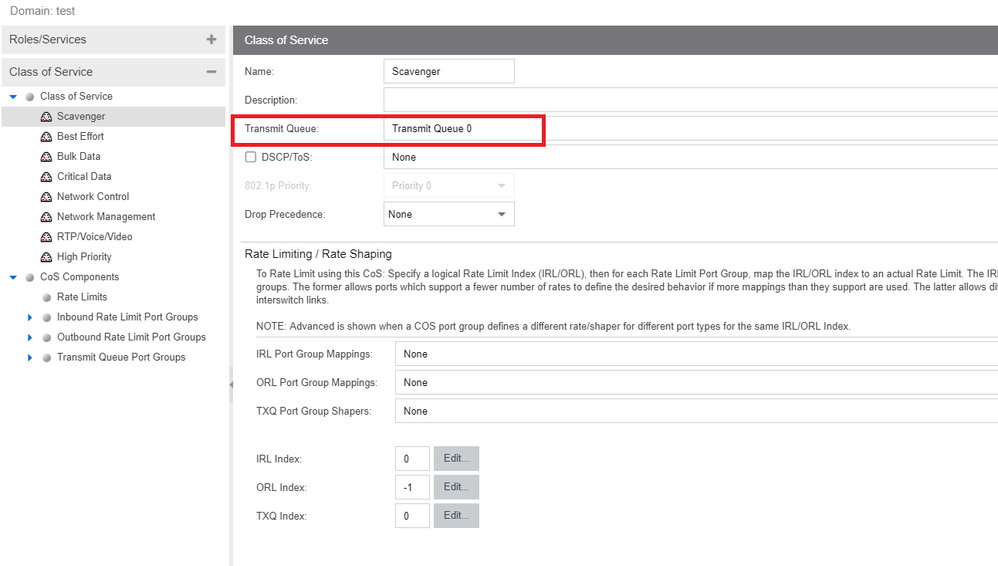This screenshot has width=998, height=566.
Task: Click the Network Control class icon
Action: point(46,197)
